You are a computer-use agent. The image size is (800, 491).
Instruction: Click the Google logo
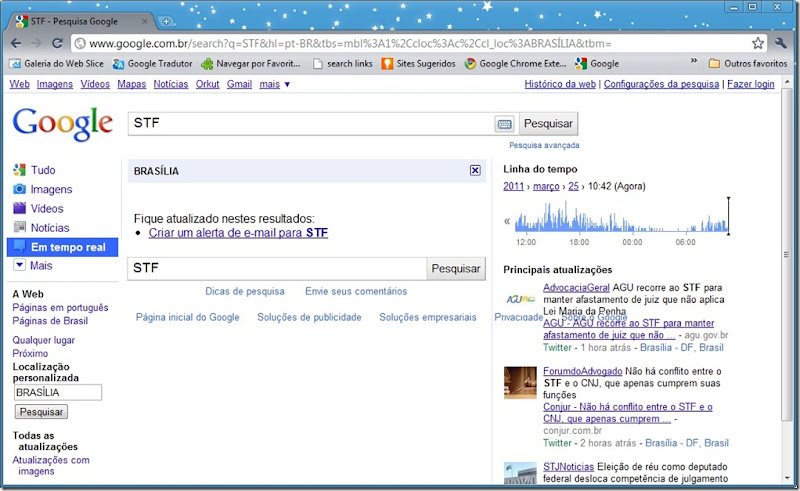click(x=62, y=123)
